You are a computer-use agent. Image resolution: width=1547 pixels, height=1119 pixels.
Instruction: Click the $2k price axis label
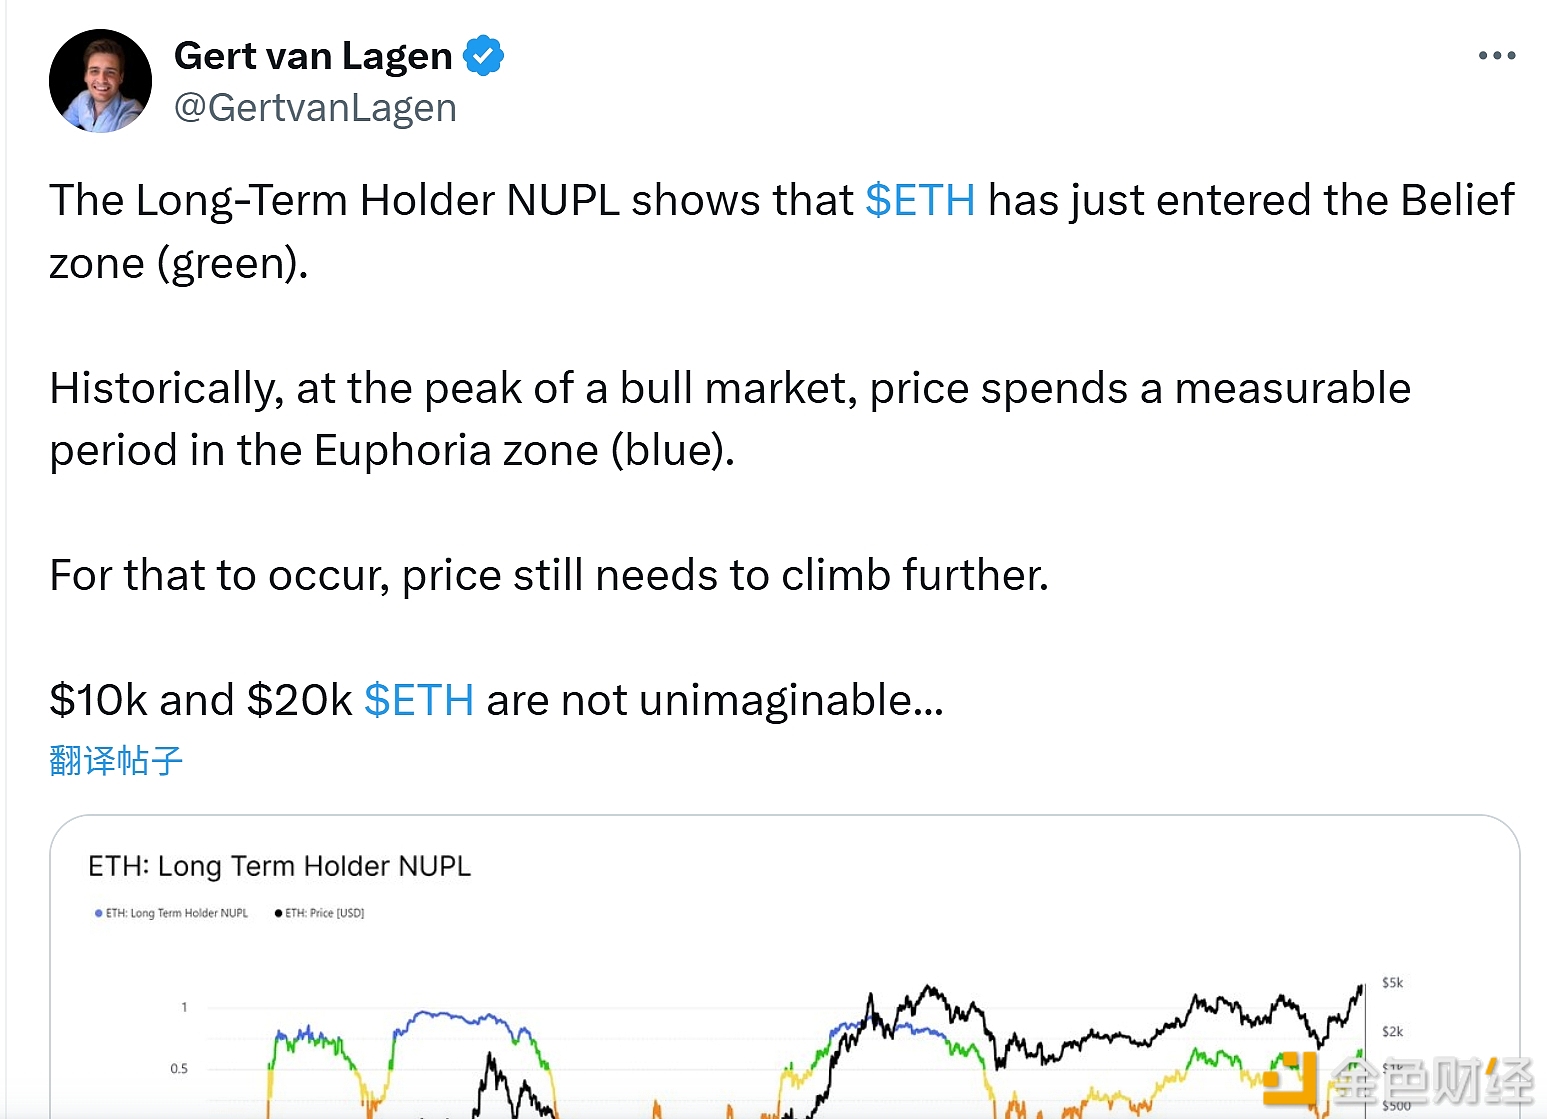coord(1392,1031)
